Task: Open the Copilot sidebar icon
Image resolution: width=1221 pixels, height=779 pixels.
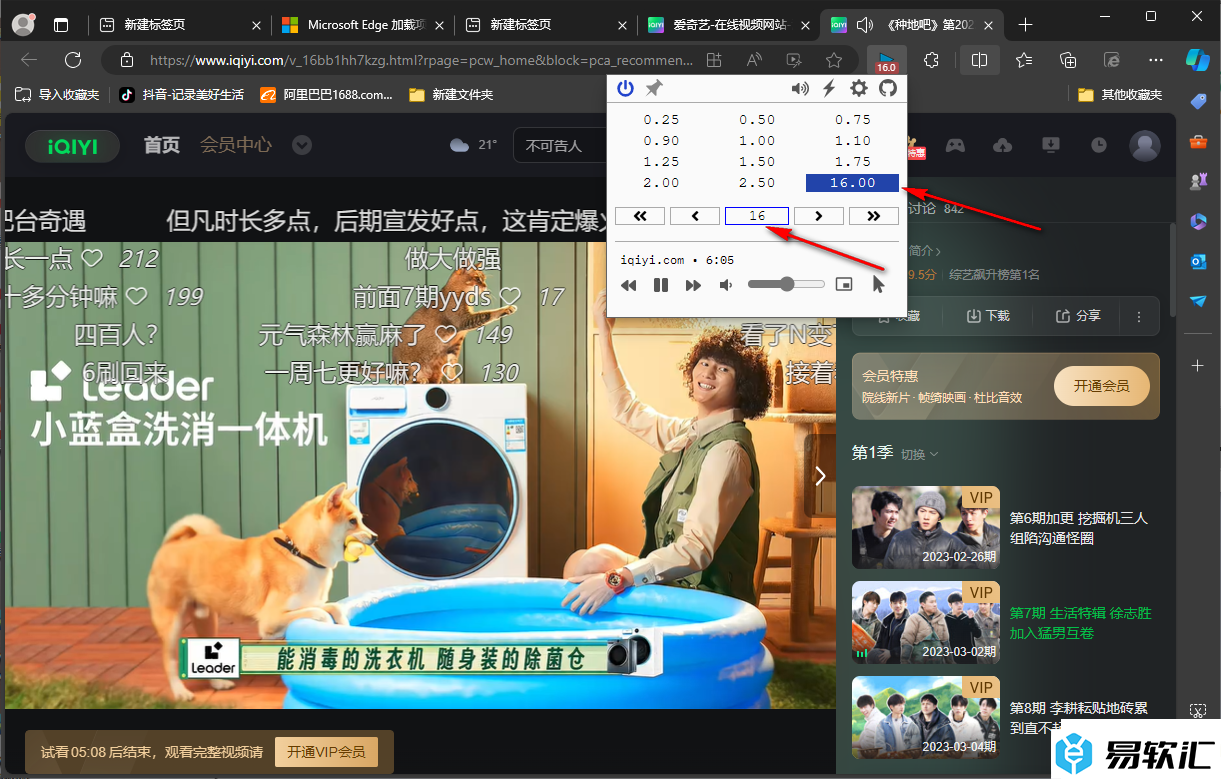Action: click(1198, 59)
